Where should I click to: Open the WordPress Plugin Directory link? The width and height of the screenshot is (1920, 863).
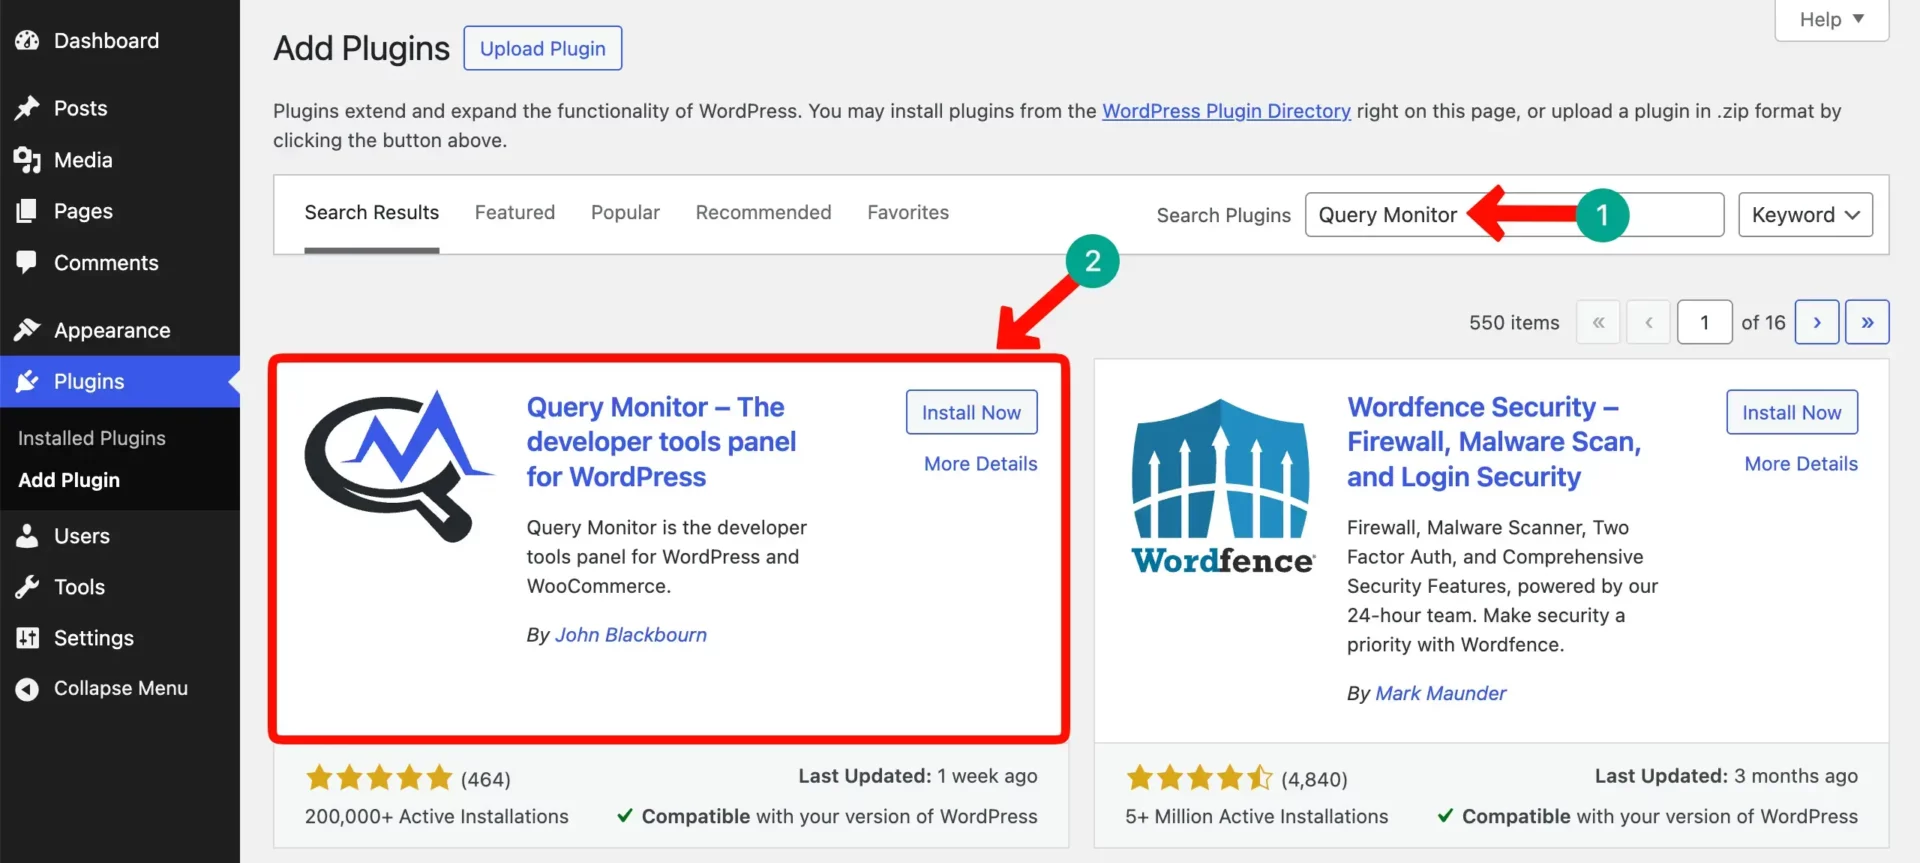(x=1226, y=111)
